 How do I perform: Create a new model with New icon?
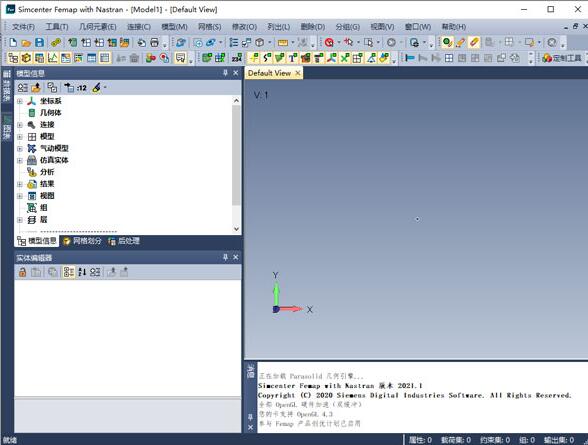point(13,42)
